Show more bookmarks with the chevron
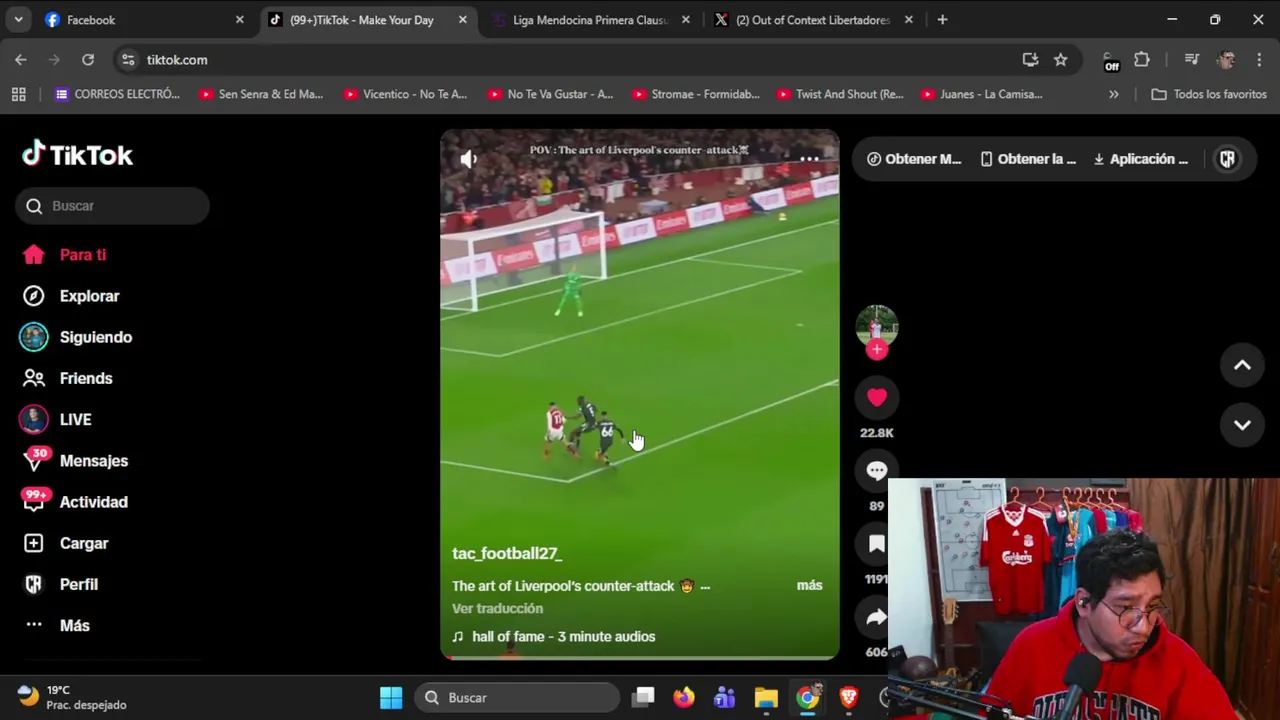The width and height of the screenshot is (1280, 720). [x=1113, y=94]
